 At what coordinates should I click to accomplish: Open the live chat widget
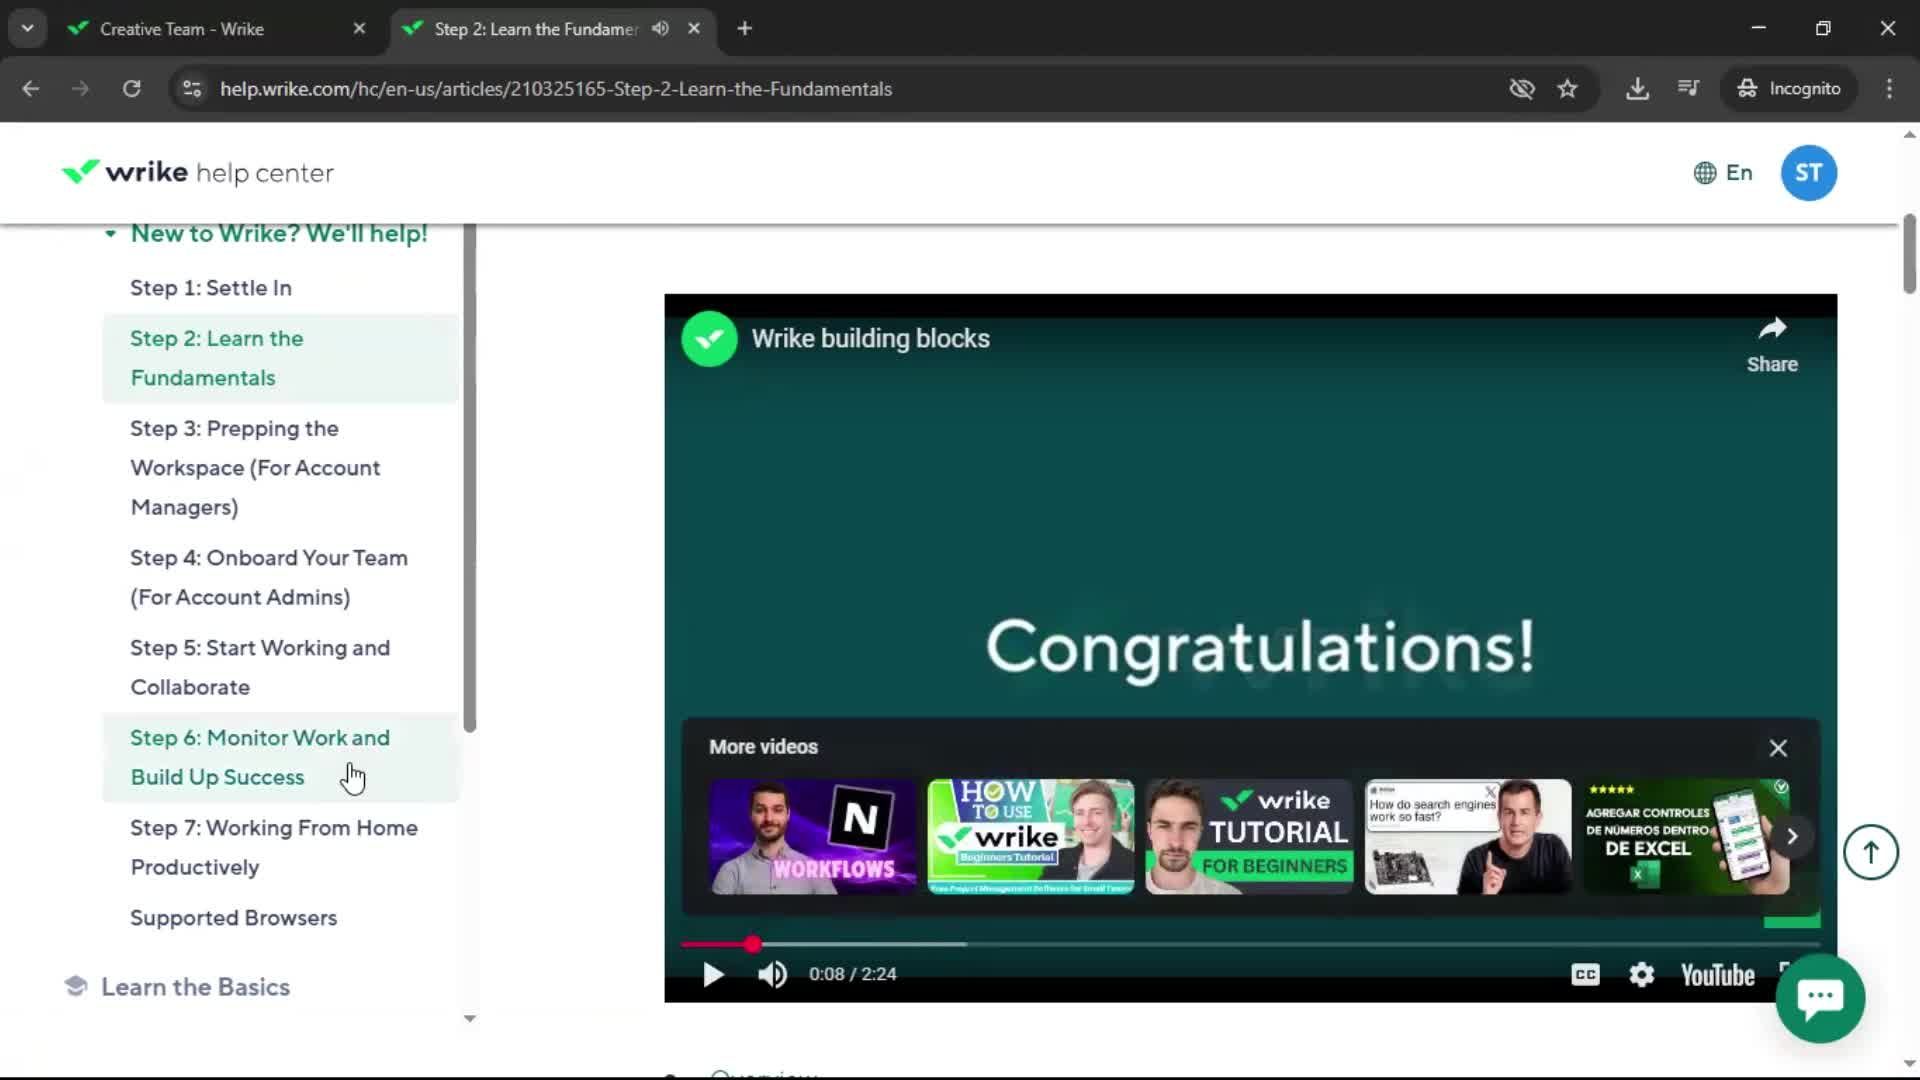click(1820, 998)
